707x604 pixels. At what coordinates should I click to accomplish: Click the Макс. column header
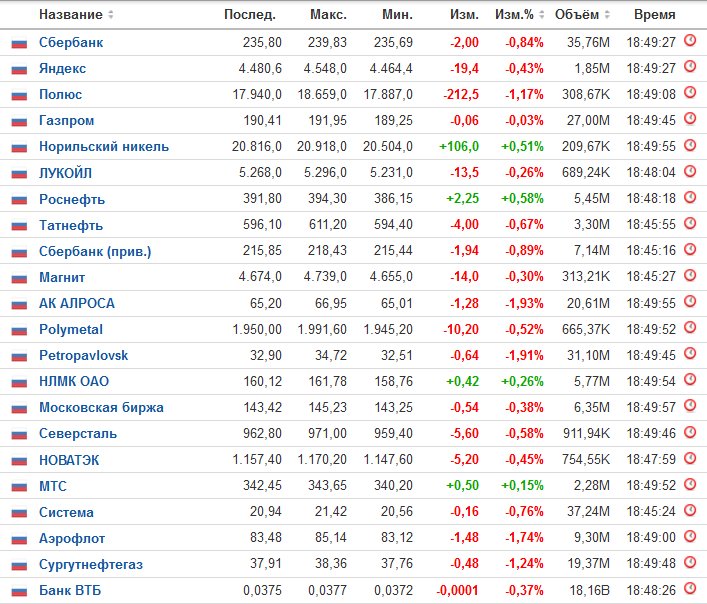(x=328, y=14)
